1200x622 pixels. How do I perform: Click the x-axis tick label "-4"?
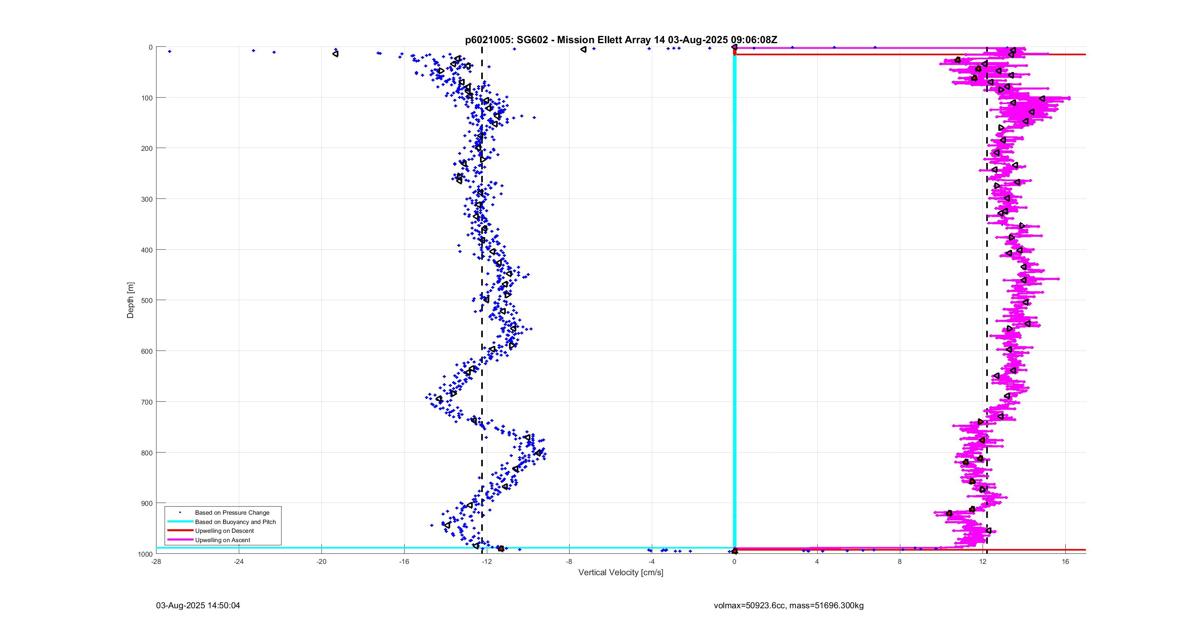[652, 562]
